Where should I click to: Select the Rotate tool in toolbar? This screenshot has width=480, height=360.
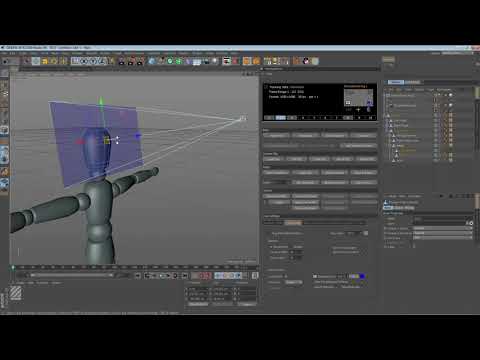pos(54,61)
